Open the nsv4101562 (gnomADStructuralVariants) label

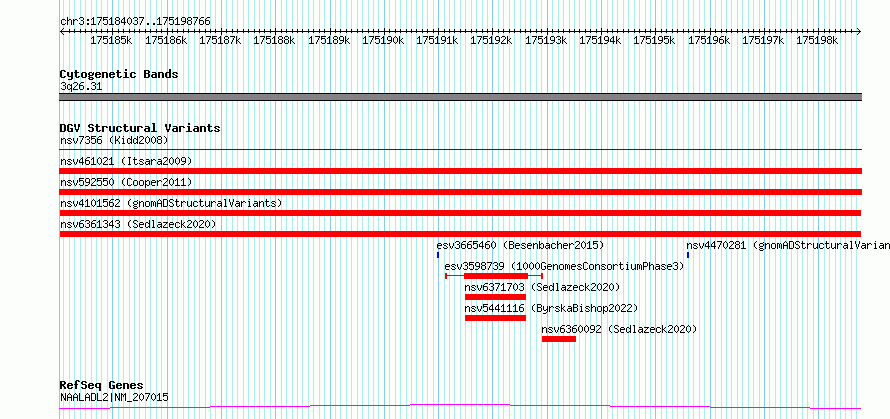(x=171, y=203)
